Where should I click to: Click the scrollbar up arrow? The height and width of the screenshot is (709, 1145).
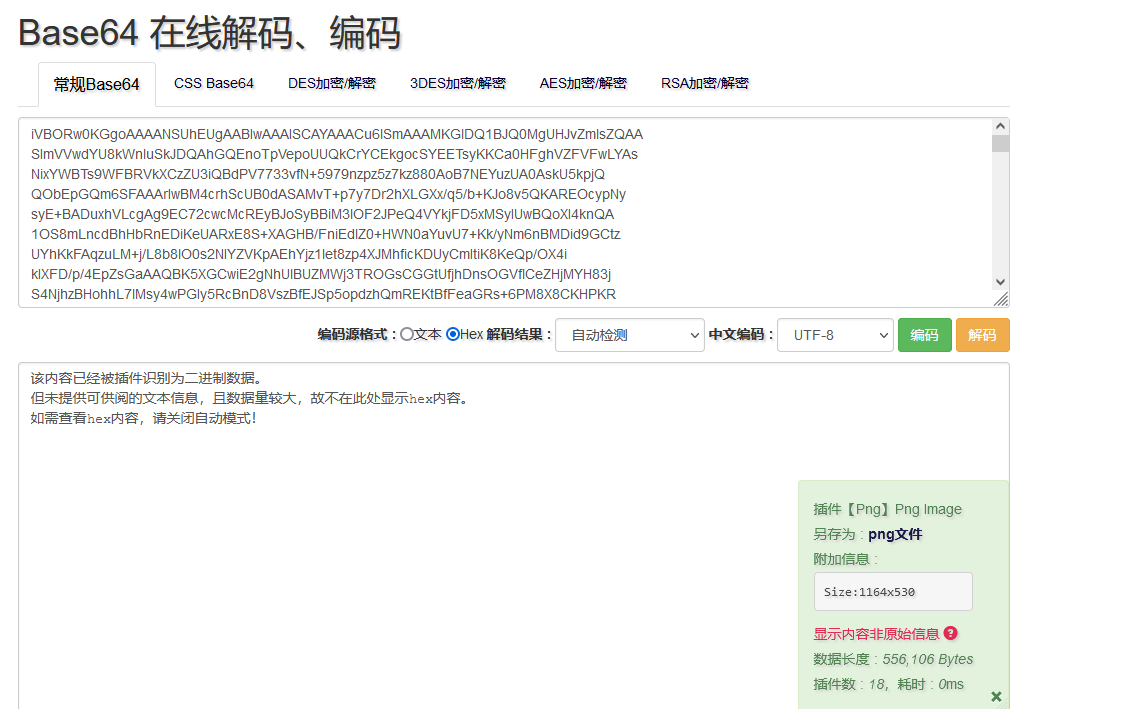tap(1001, 124)
